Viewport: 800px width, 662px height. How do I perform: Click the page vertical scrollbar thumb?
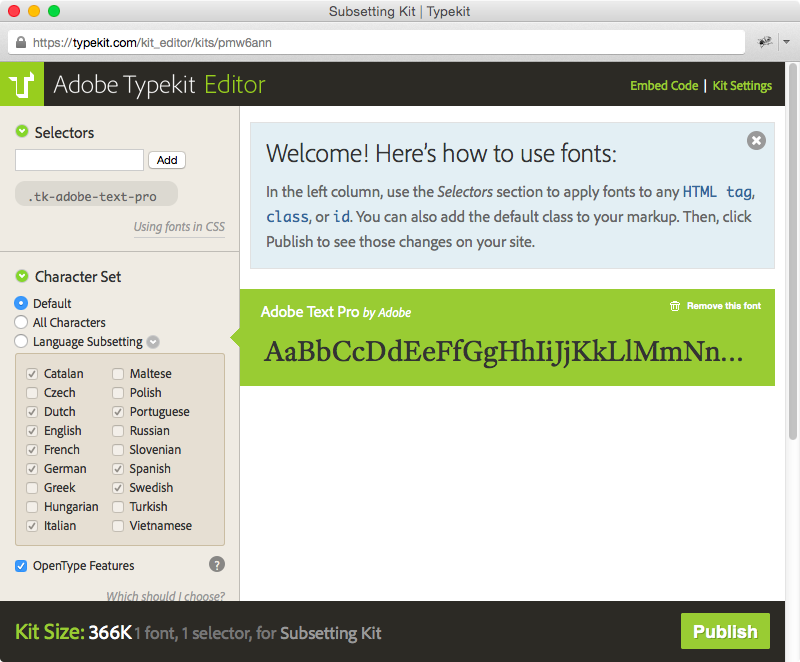pos(792,251)
